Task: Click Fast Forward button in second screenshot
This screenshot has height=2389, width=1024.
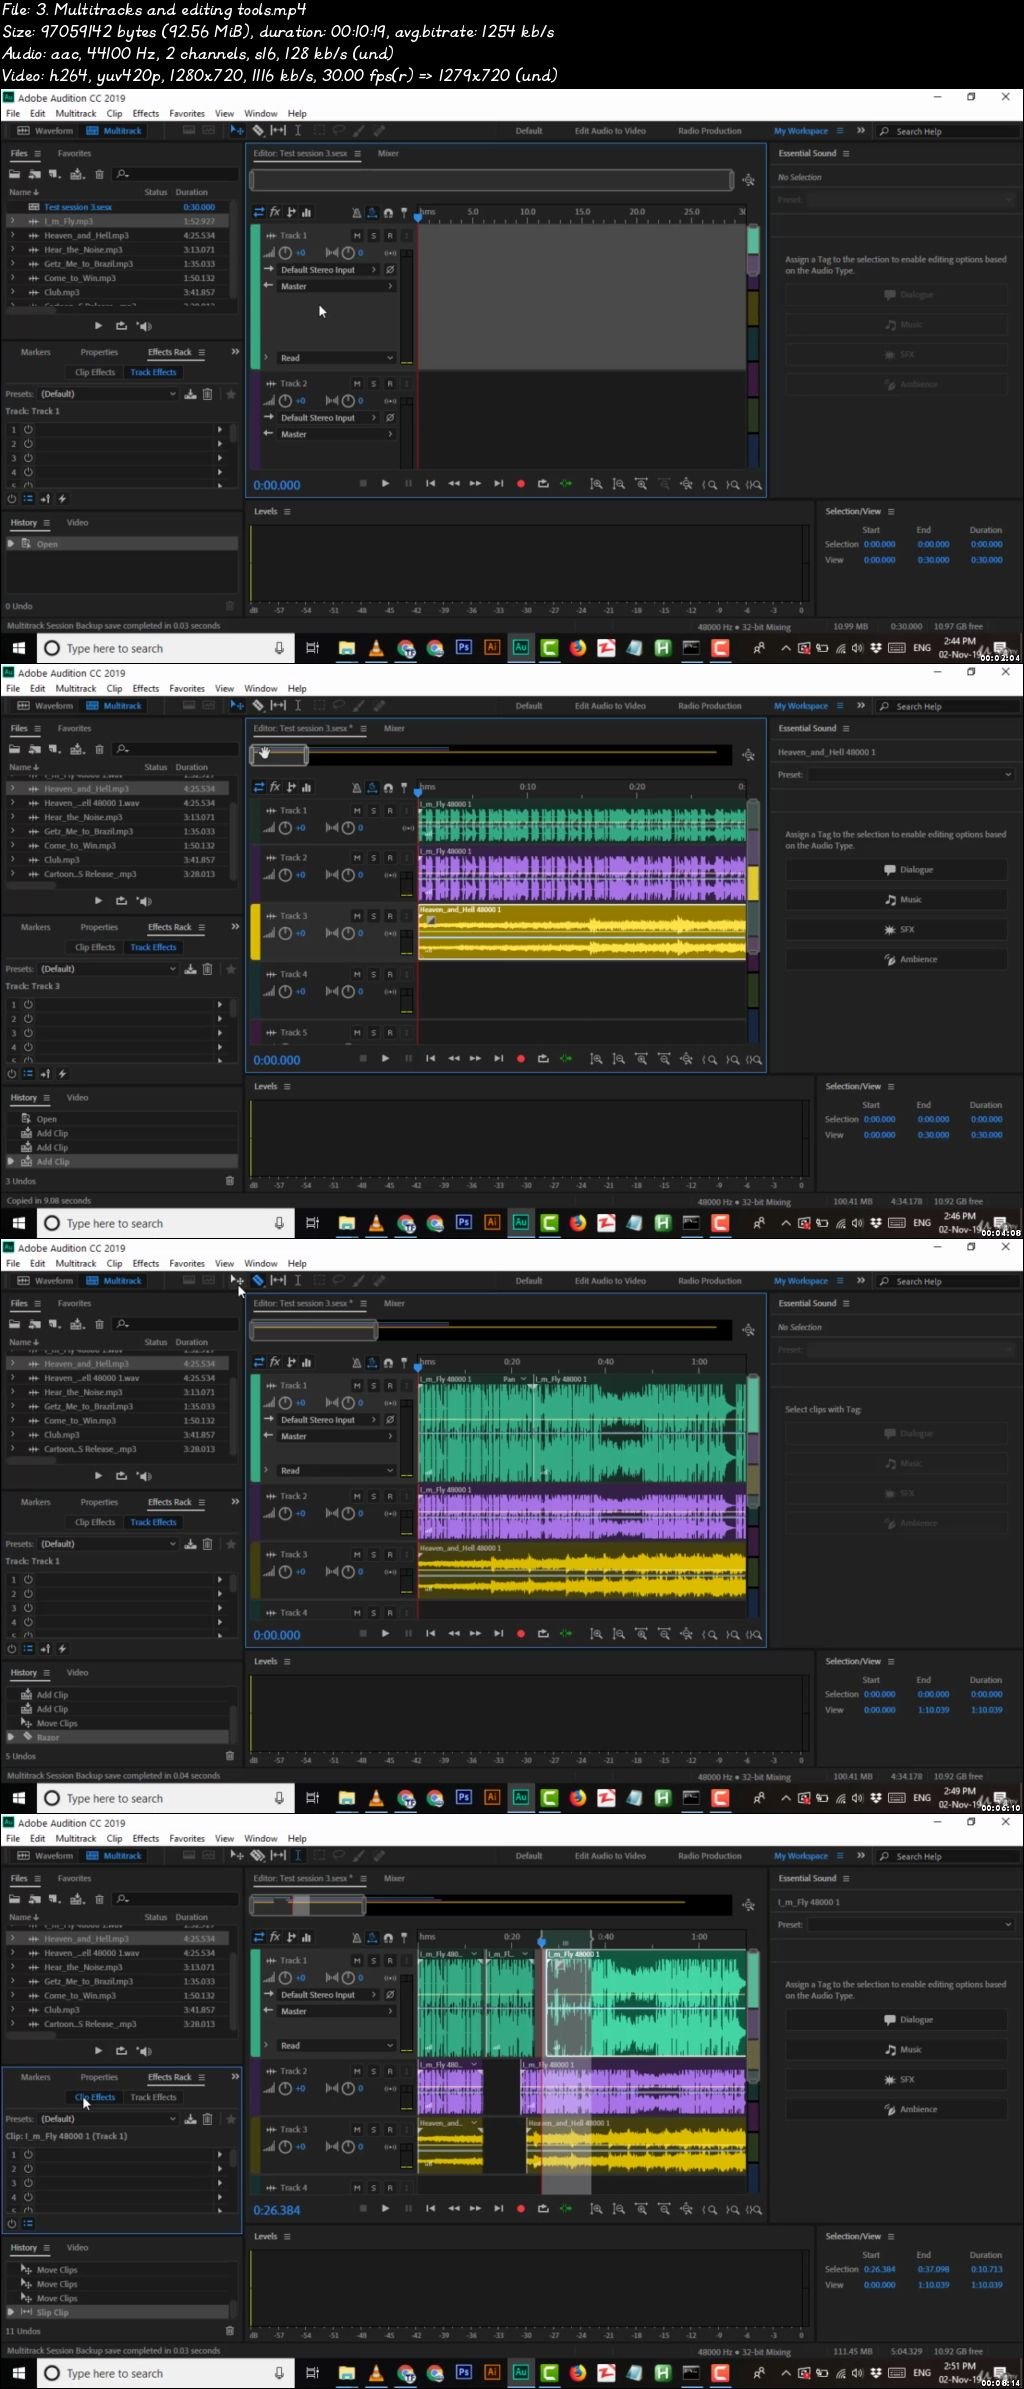Action: (476, 1059)
